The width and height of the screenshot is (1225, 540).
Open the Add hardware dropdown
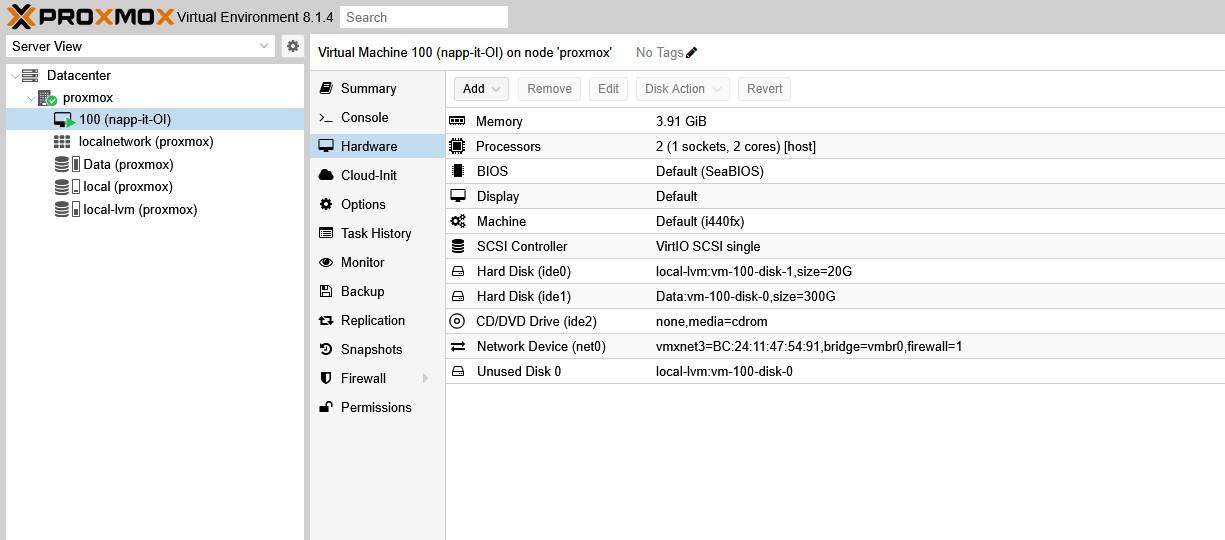(481, 89)
